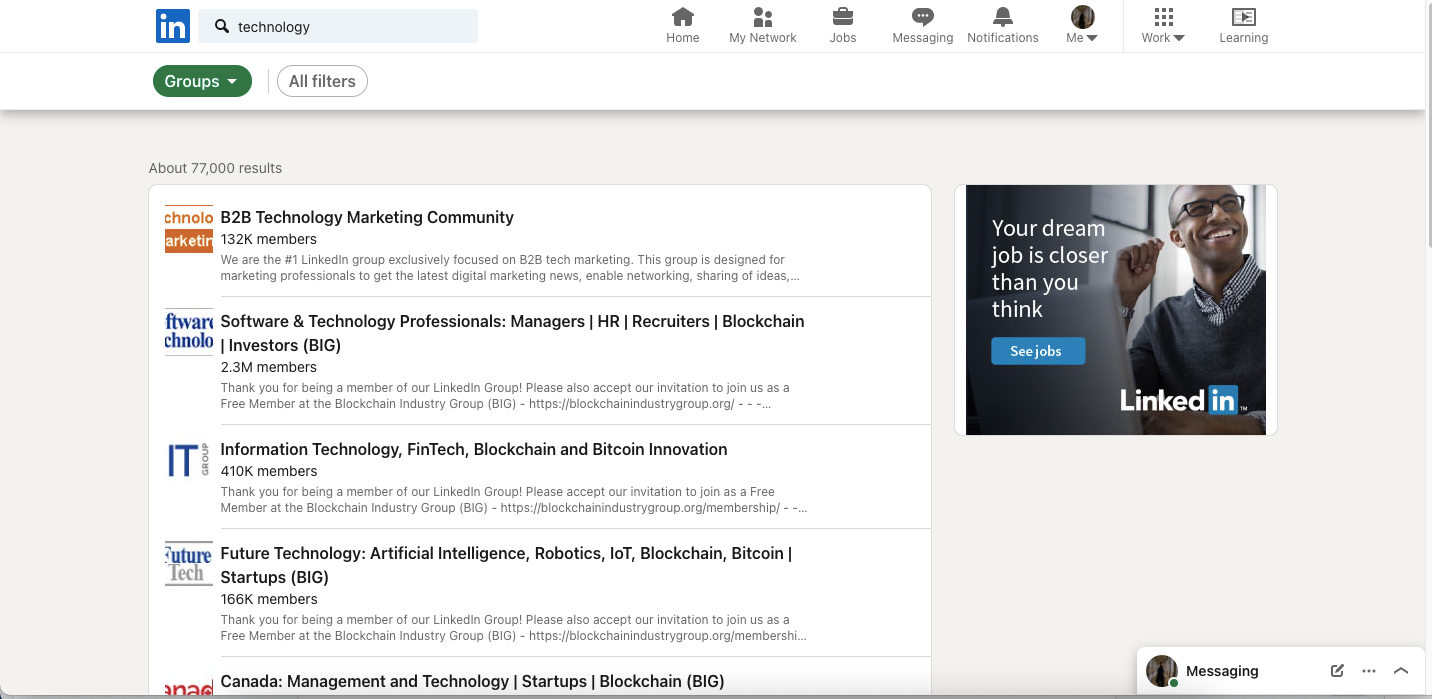Start a new message with the compose icon
Image resolution: width=1432 pixels, height=699 pixels.
pos(1337,671)
